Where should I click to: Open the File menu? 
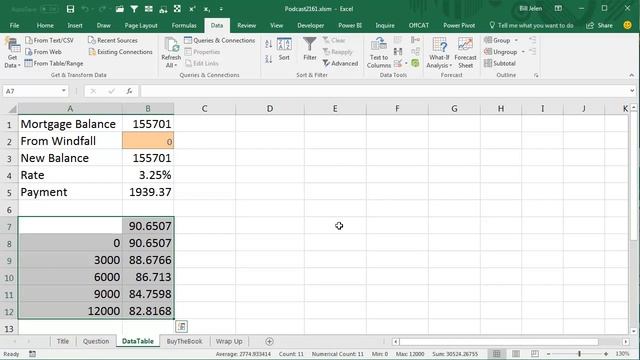[14, 25]
